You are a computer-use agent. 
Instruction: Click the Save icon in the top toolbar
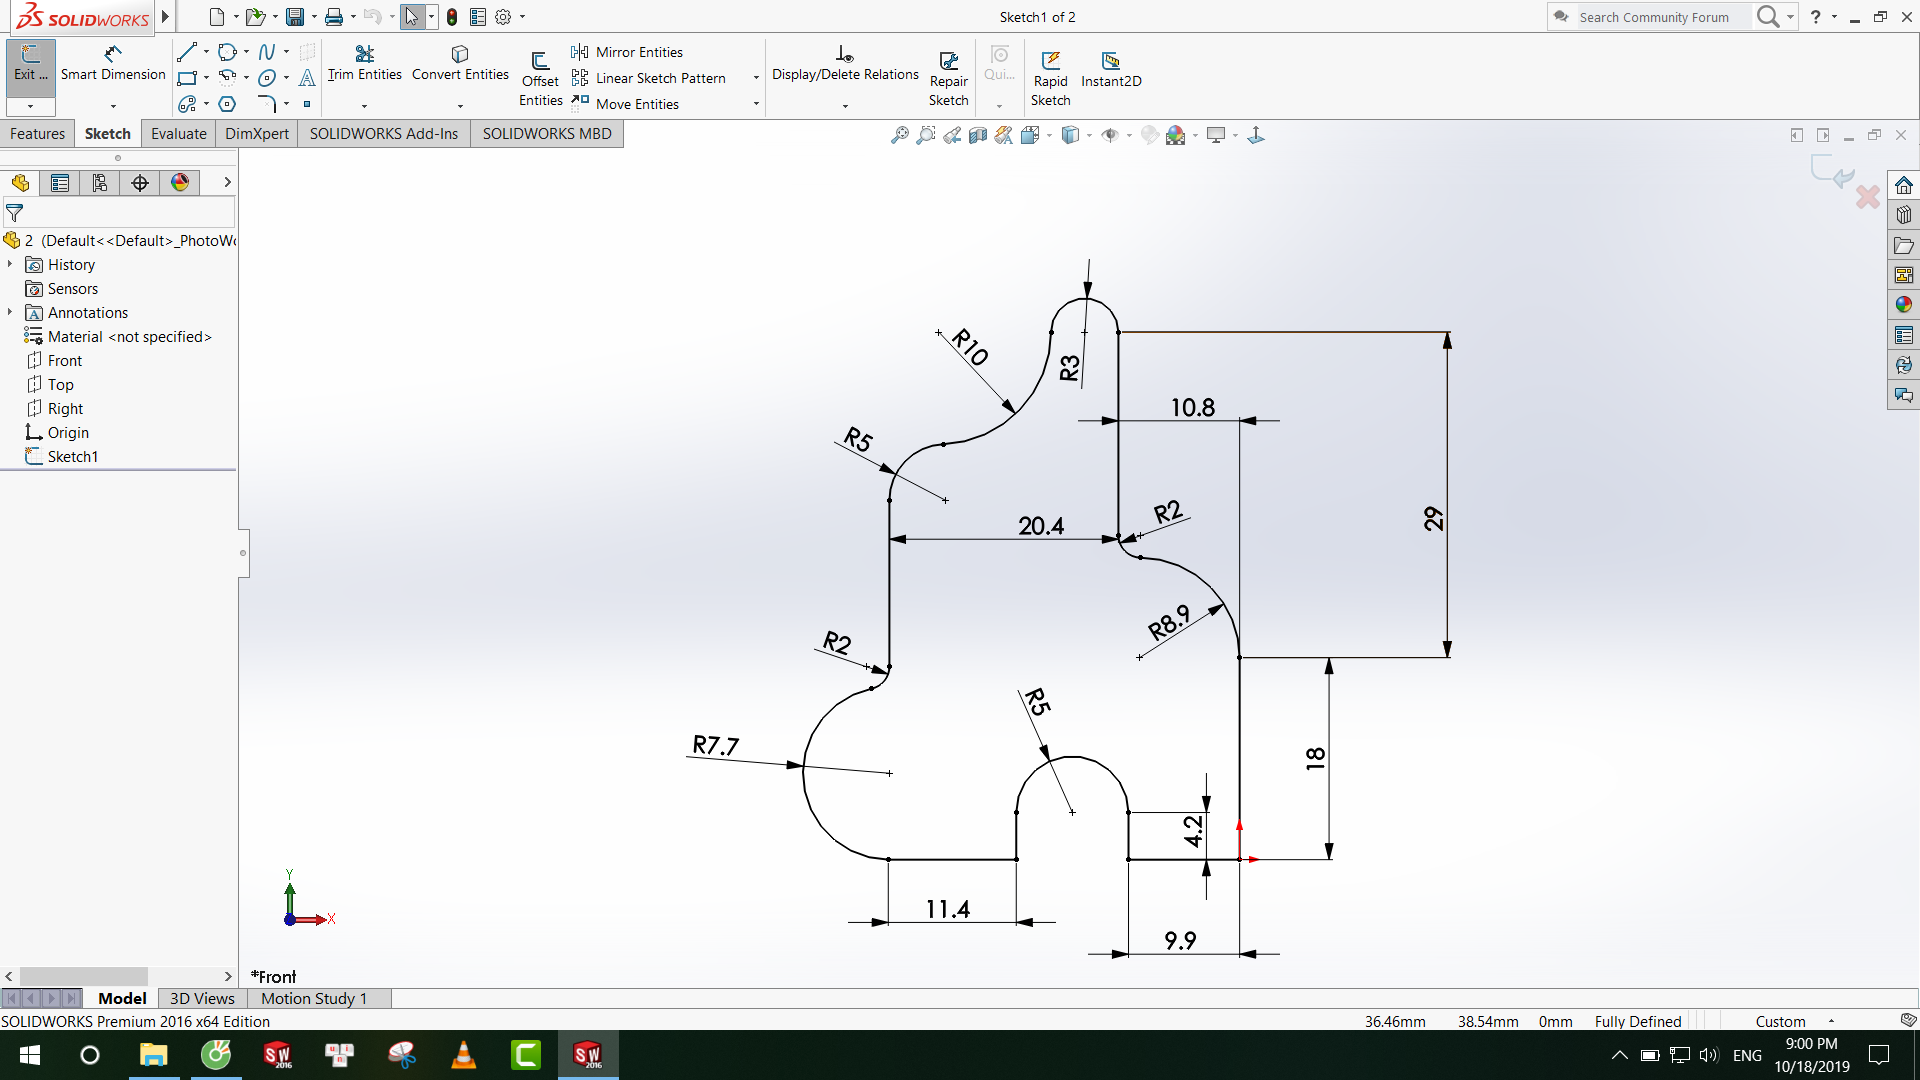294,17
